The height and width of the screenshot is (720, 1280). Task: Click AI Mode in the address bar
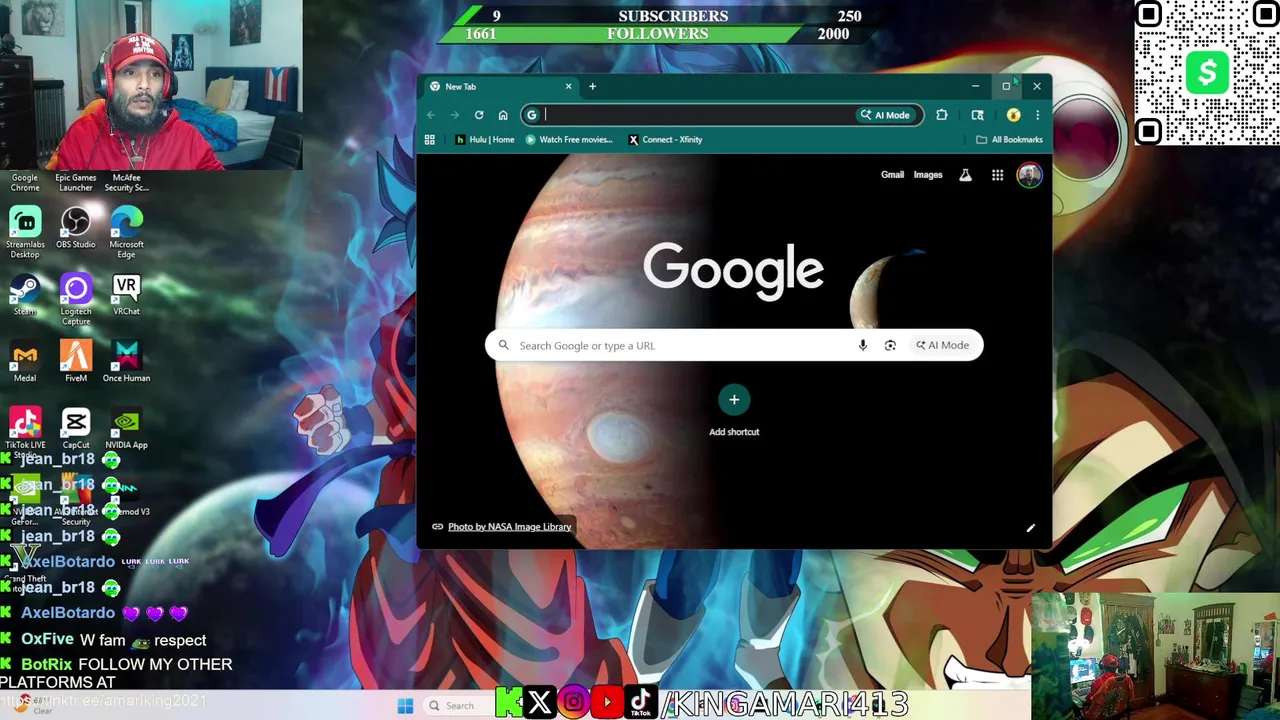click(x=885, y=115)
